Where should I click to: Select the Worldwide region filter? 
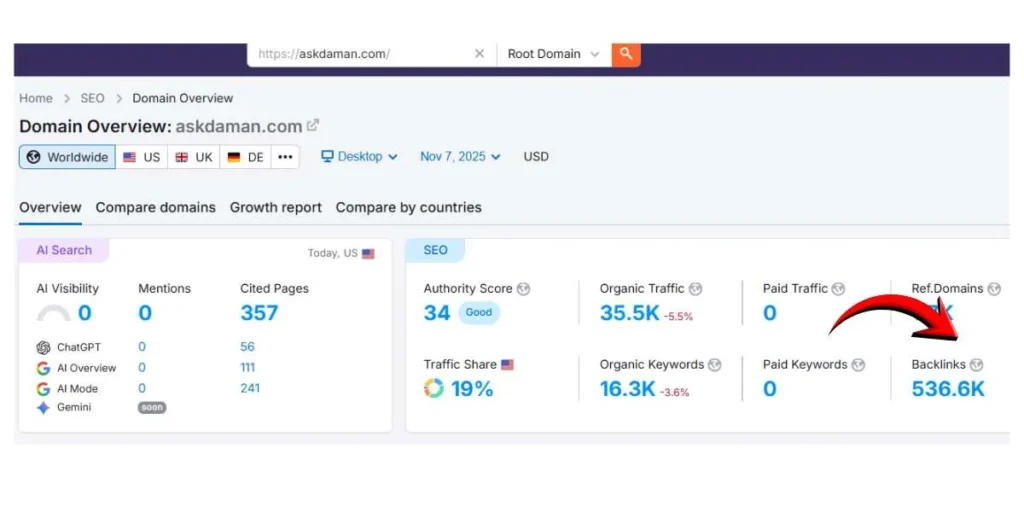pos(67,157)
